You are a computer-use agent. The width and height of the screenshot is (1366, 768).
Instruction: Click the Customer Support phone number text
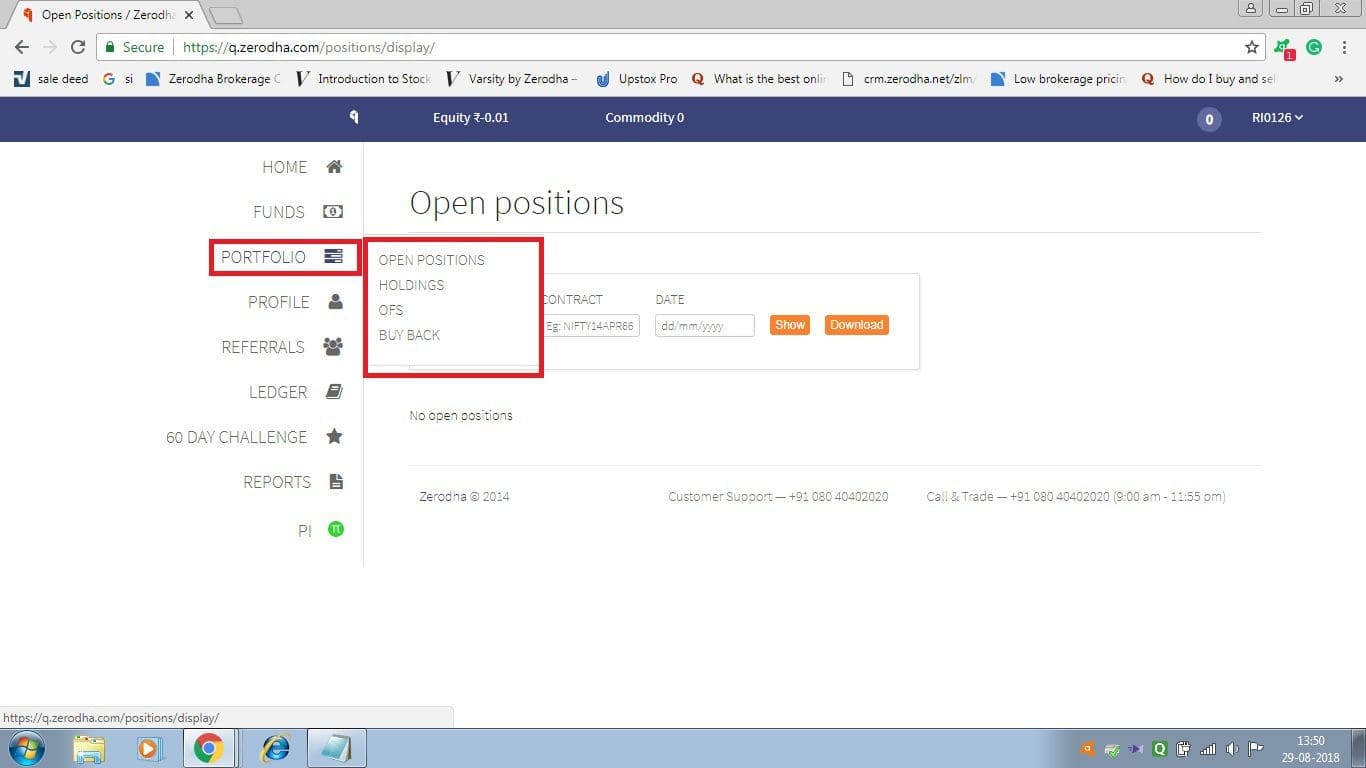click(x=778, y=496)
